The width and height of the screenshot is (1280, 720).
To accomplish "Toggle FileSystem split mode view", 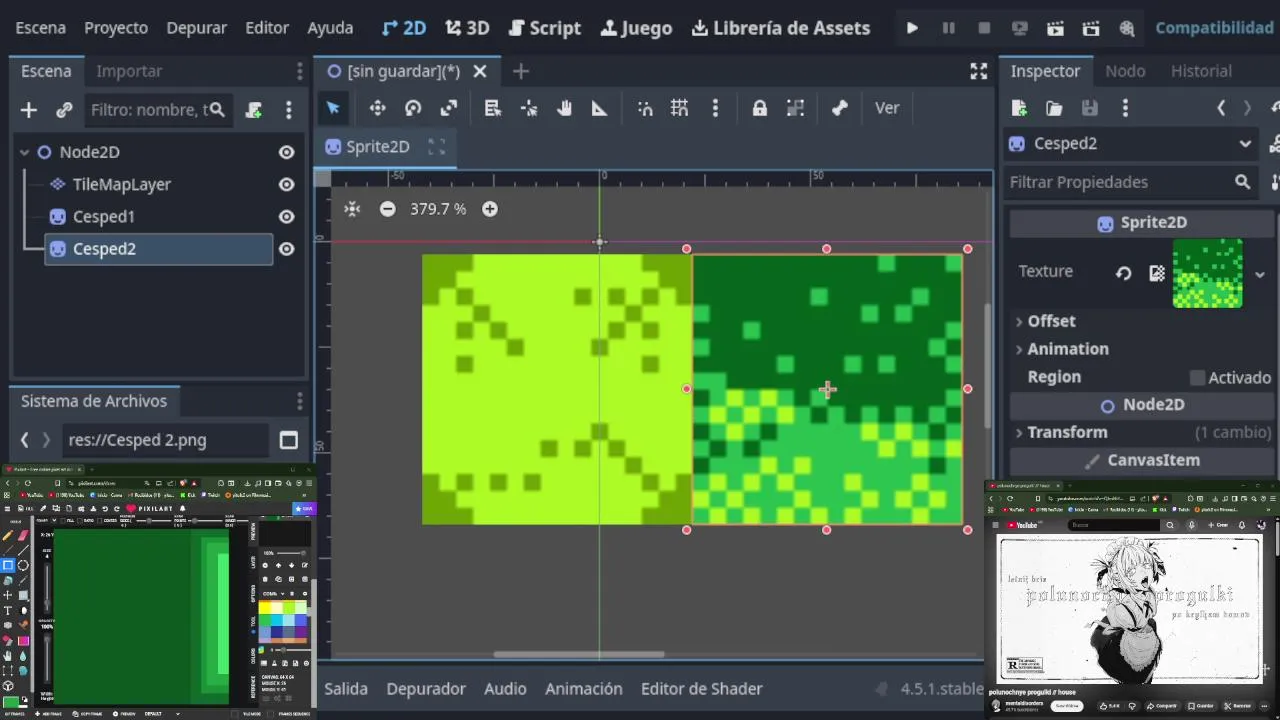I will (289, 440).
